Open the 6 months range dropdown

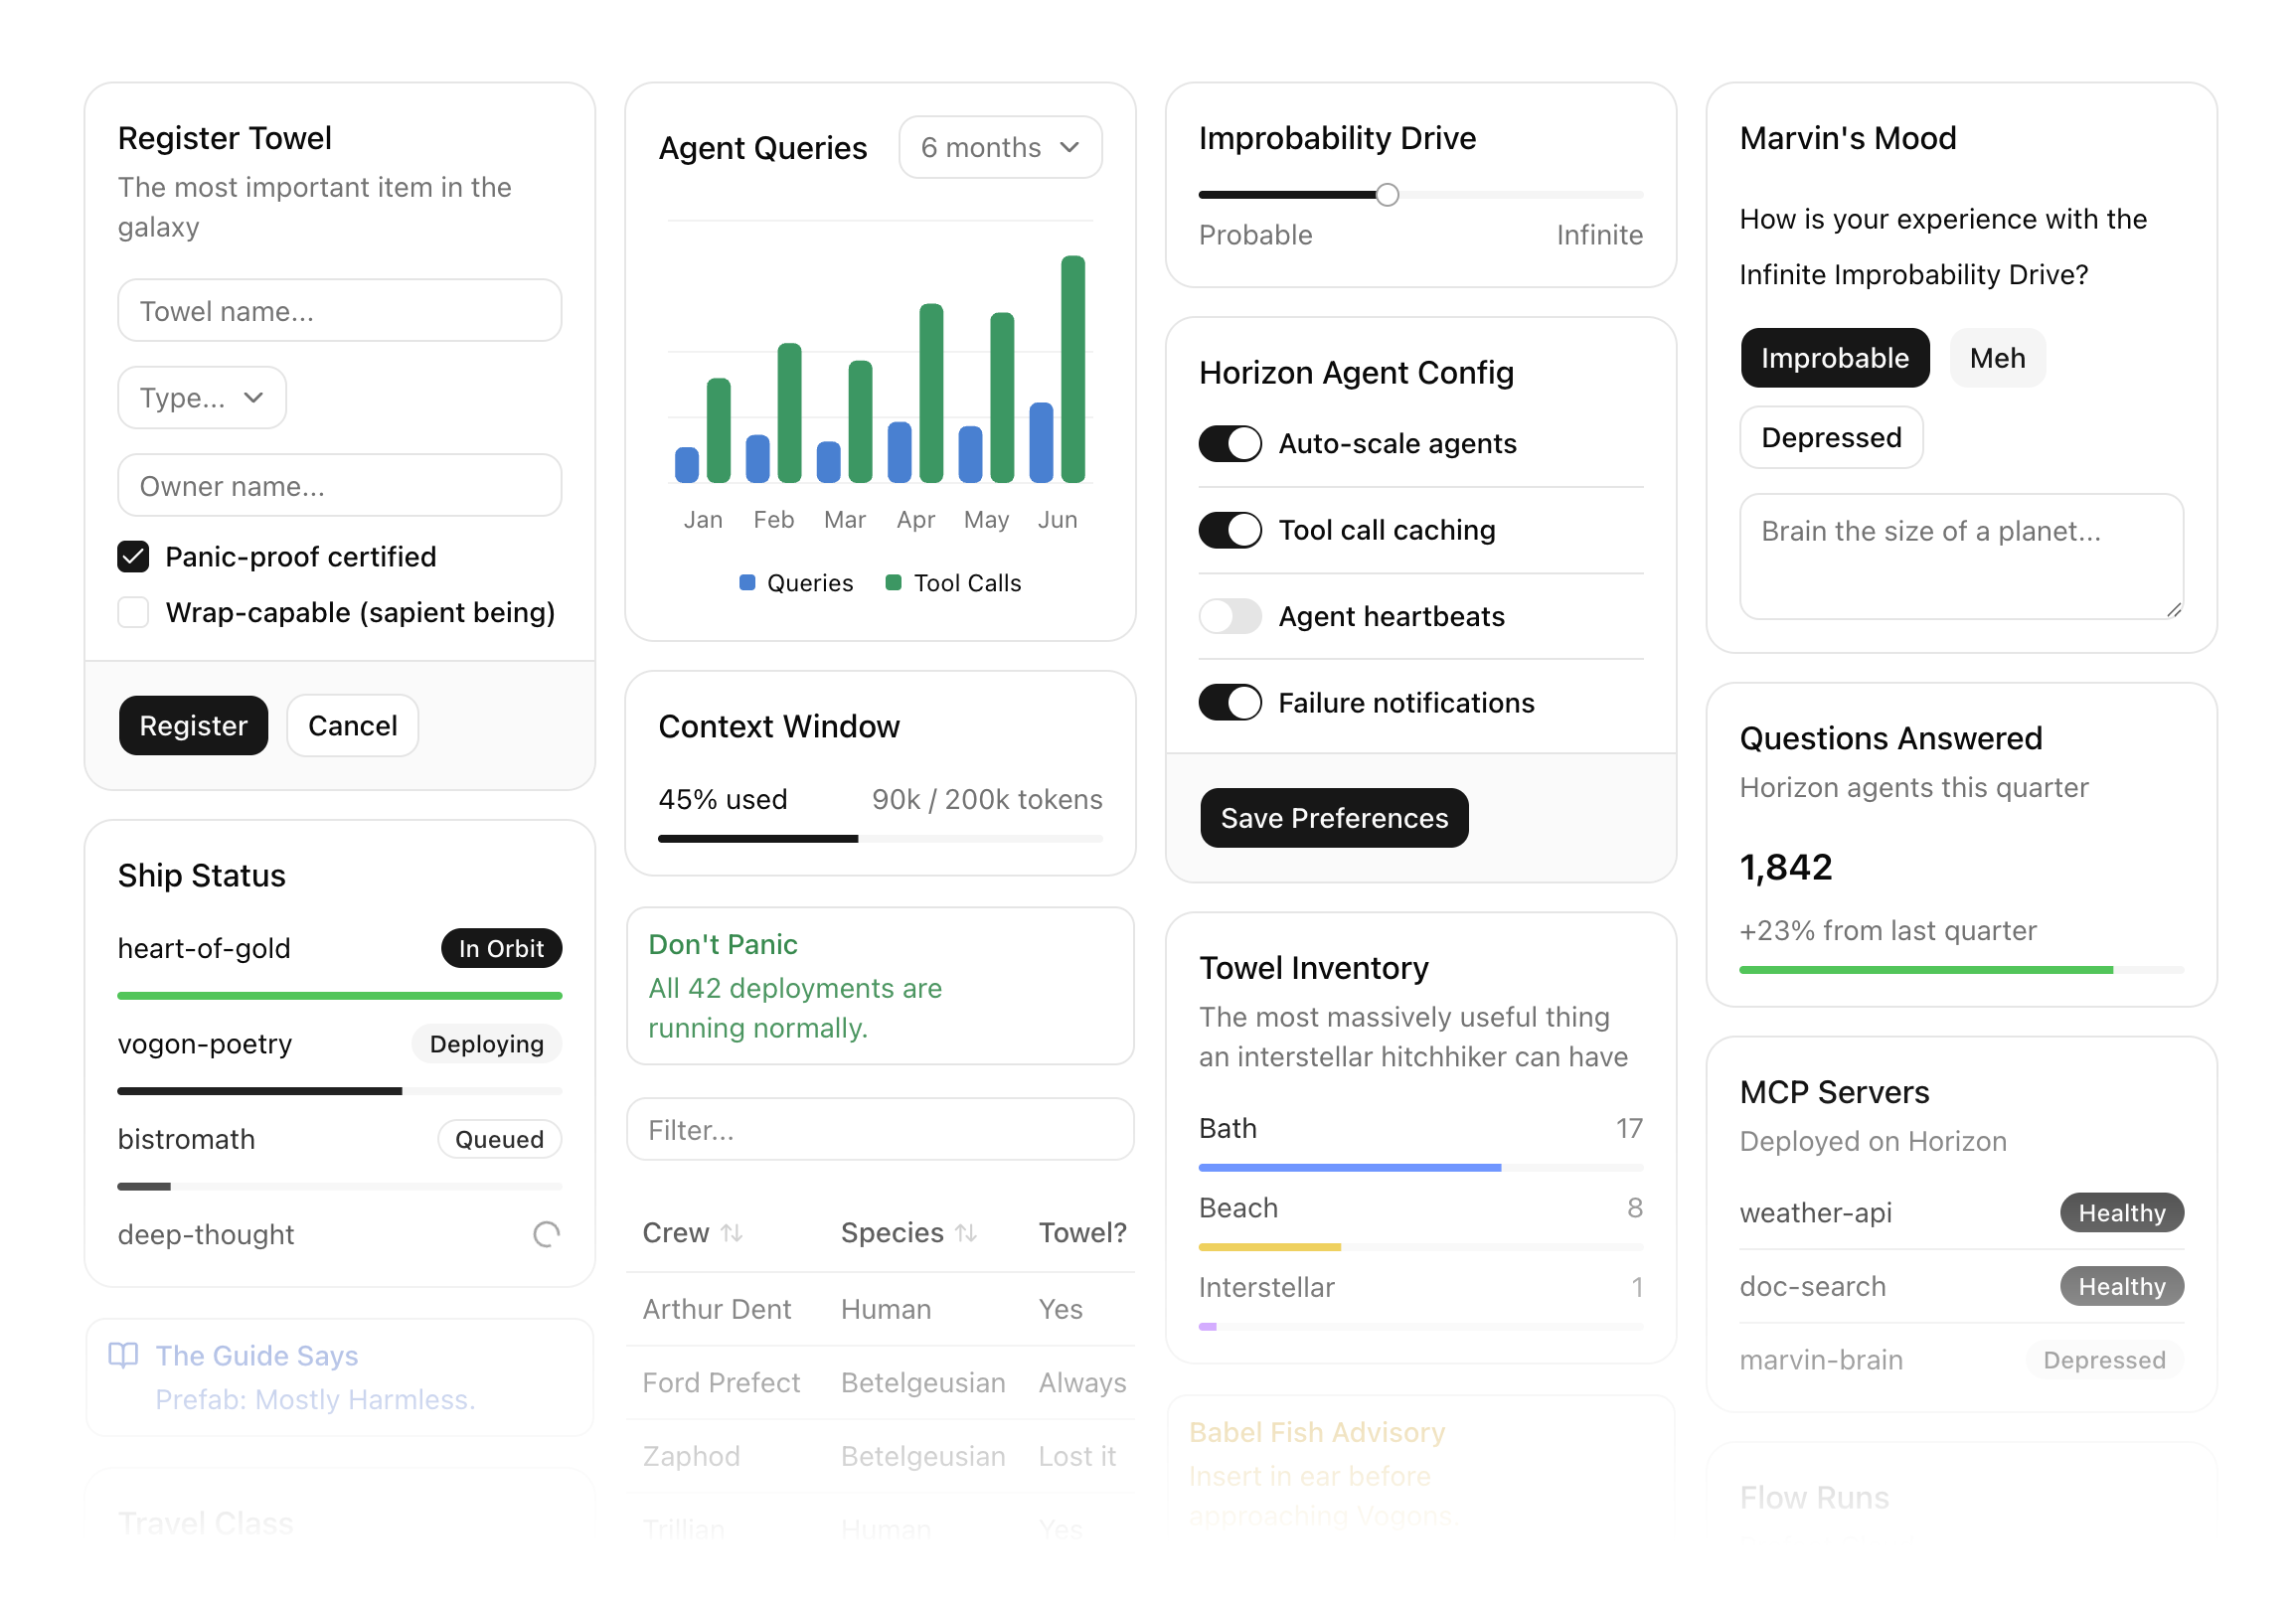tap(1000, 148)
